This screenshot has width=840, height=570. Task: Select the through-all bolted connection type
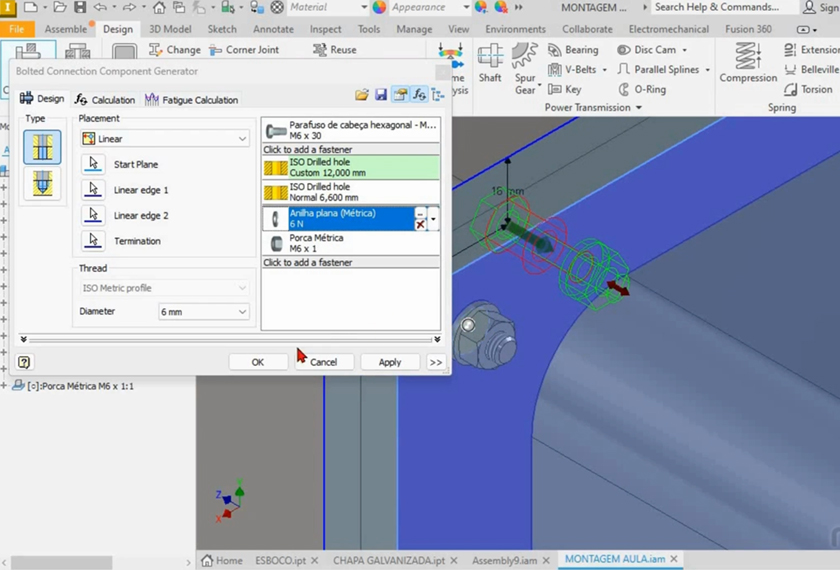(x=42, y=147)
